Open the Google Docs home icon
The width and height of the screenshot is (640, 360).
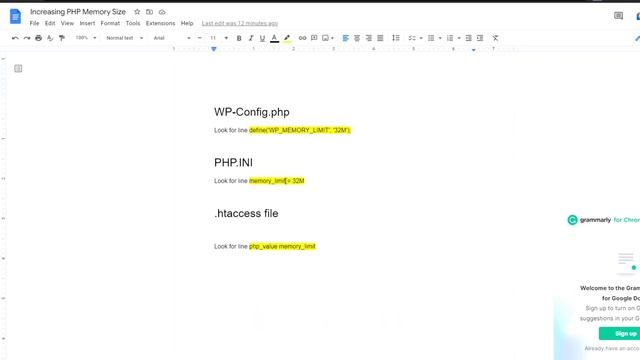point(15,17)
